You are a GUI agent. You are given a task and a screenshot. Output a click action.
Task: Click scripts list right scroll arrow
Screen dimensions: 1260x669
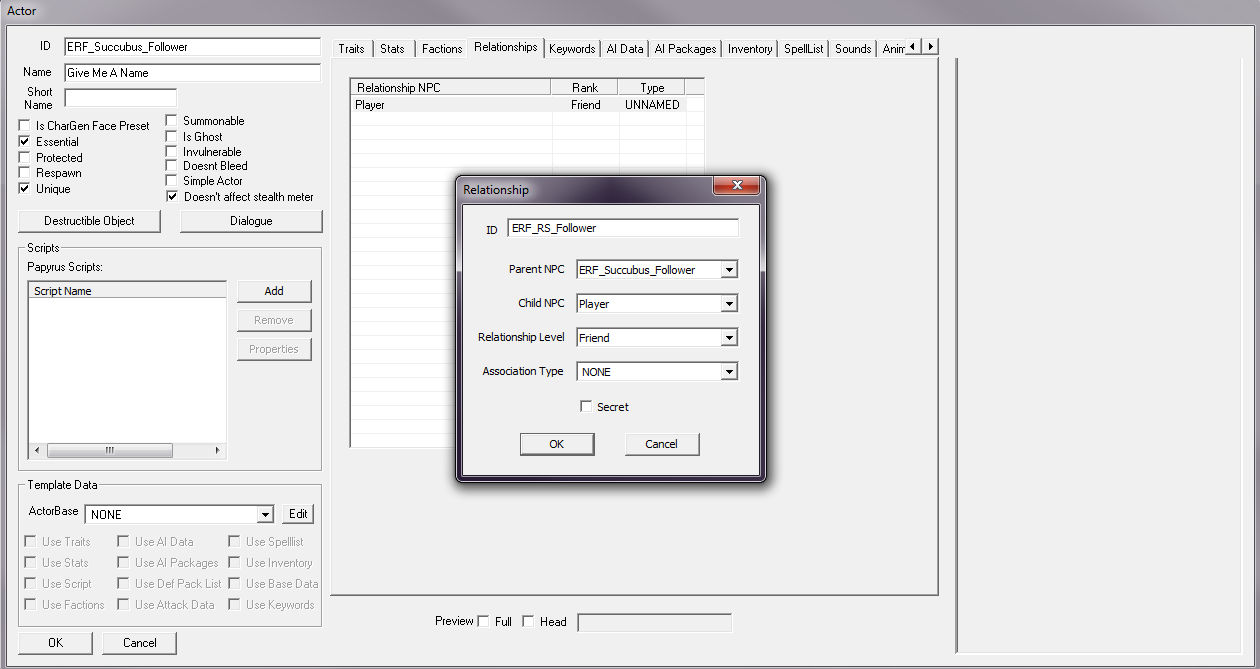218,450
